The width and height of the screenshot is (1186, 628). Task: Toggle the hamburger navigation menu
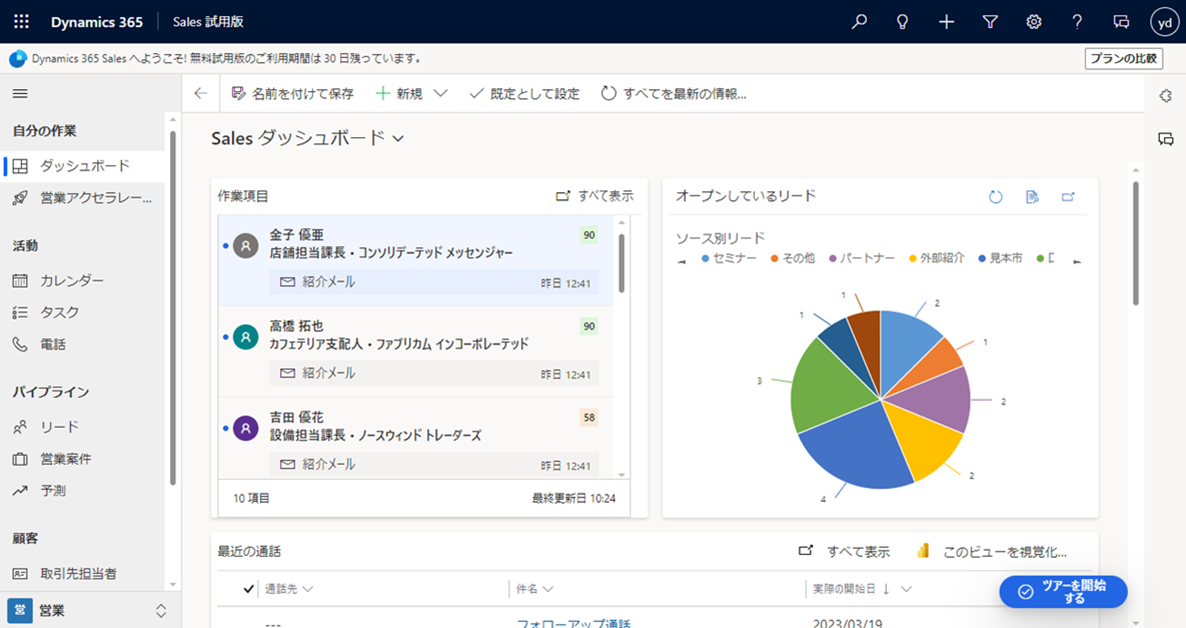coord(20,94)
